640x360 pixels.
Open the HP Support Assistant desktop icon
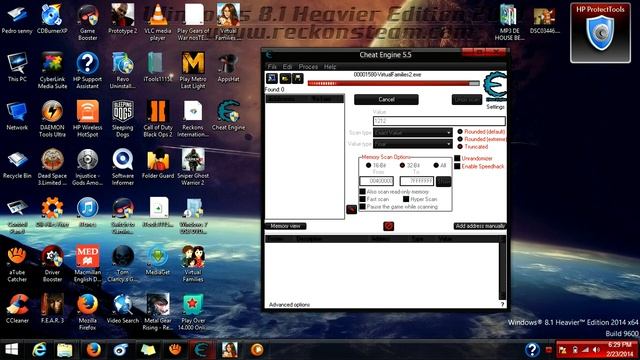pos(87,71)
